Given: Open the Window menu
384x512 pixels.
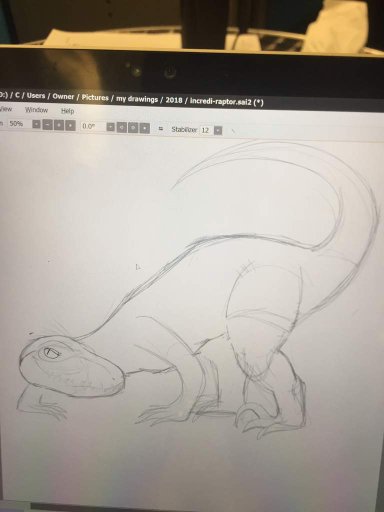Looking at the screenshot, I should click(x=37, y=110).
